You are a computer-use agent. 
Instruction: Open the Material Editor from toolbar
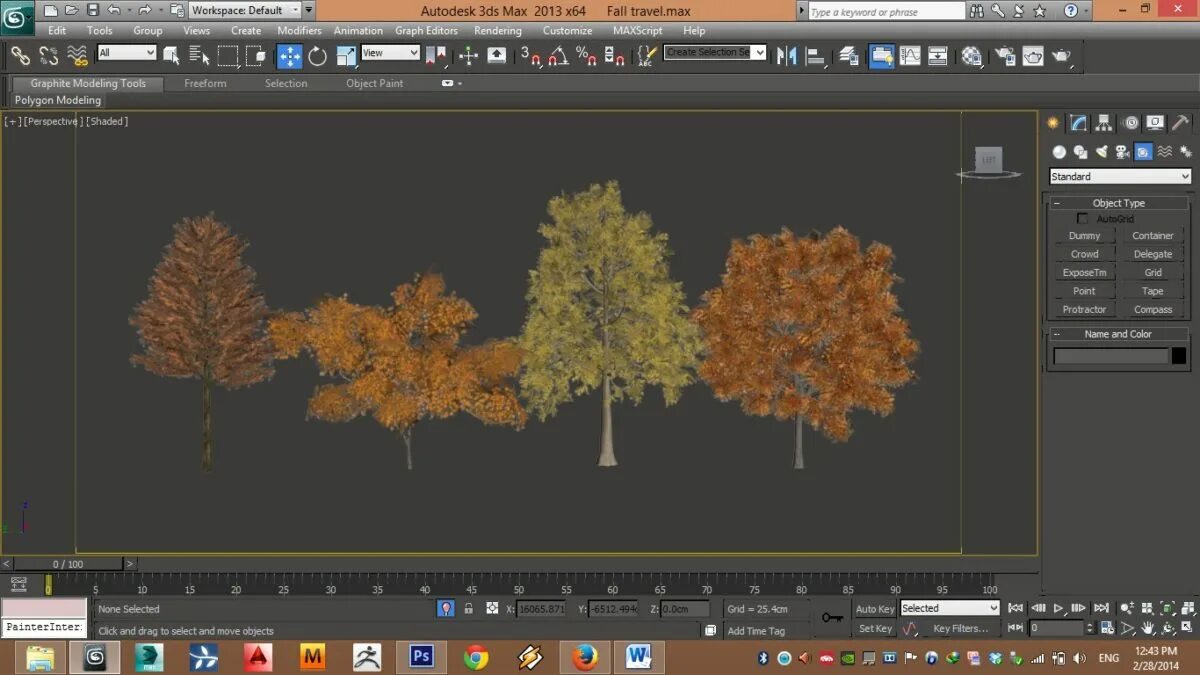point(972,56)
